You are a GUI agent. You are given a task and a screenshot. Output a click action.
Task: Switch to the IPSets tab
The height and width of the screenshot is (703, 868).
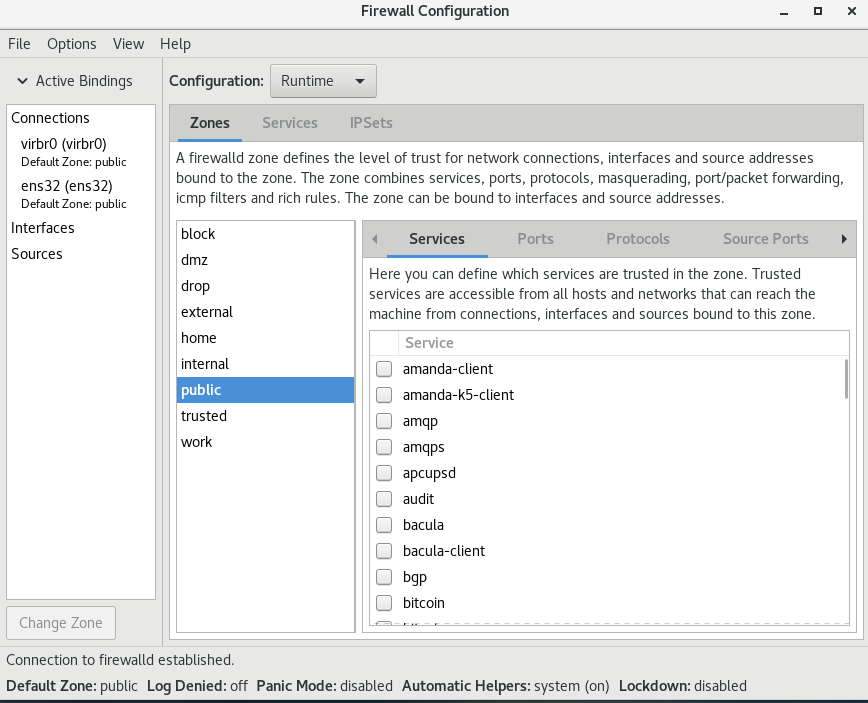tap(371, 123)
